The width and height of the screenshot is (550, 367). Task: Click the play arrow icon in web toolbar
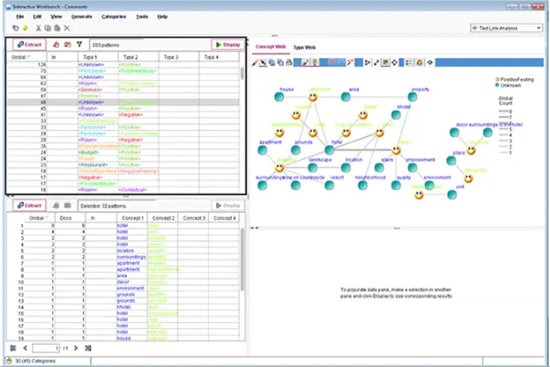coord(367,62)
